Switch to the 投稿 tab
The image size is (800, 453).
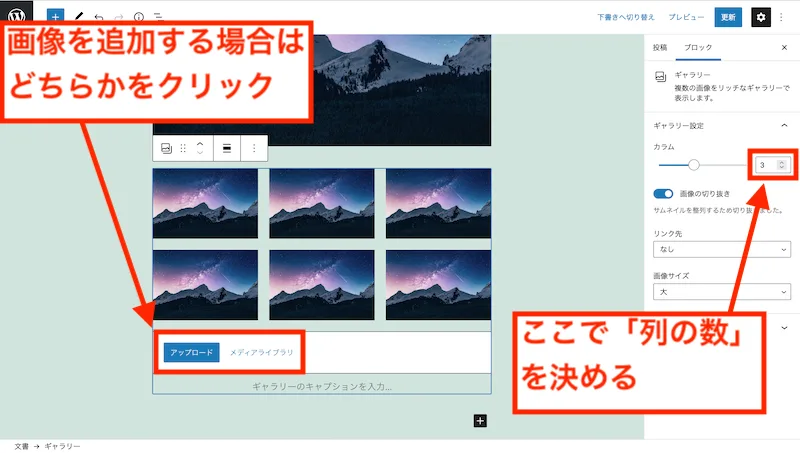pyautogui.click(x=660, y=47)
